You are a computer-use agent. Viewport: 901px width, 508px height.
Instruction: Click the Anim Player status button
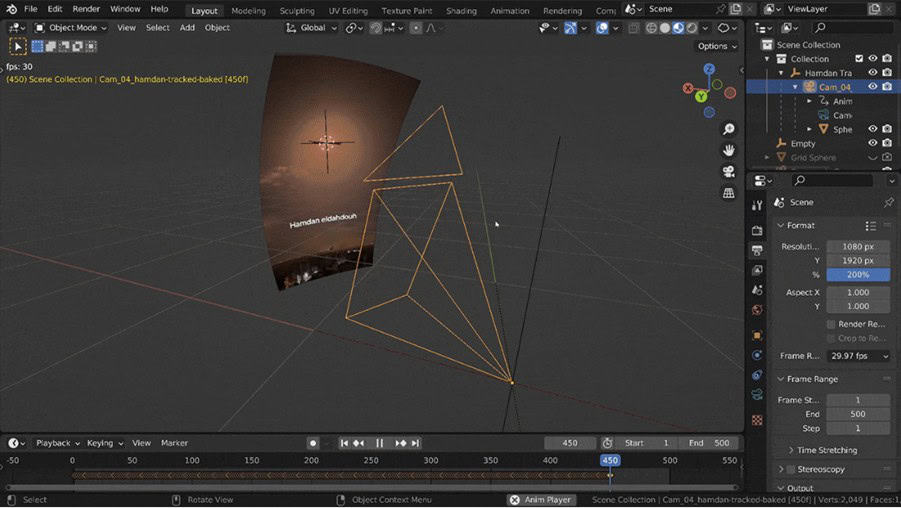click(x=540, y=500)
